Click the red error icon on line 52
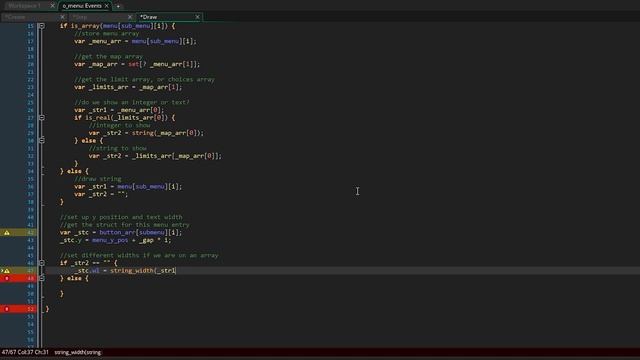Viewport: 640px width, 360px height. [7, 309]
